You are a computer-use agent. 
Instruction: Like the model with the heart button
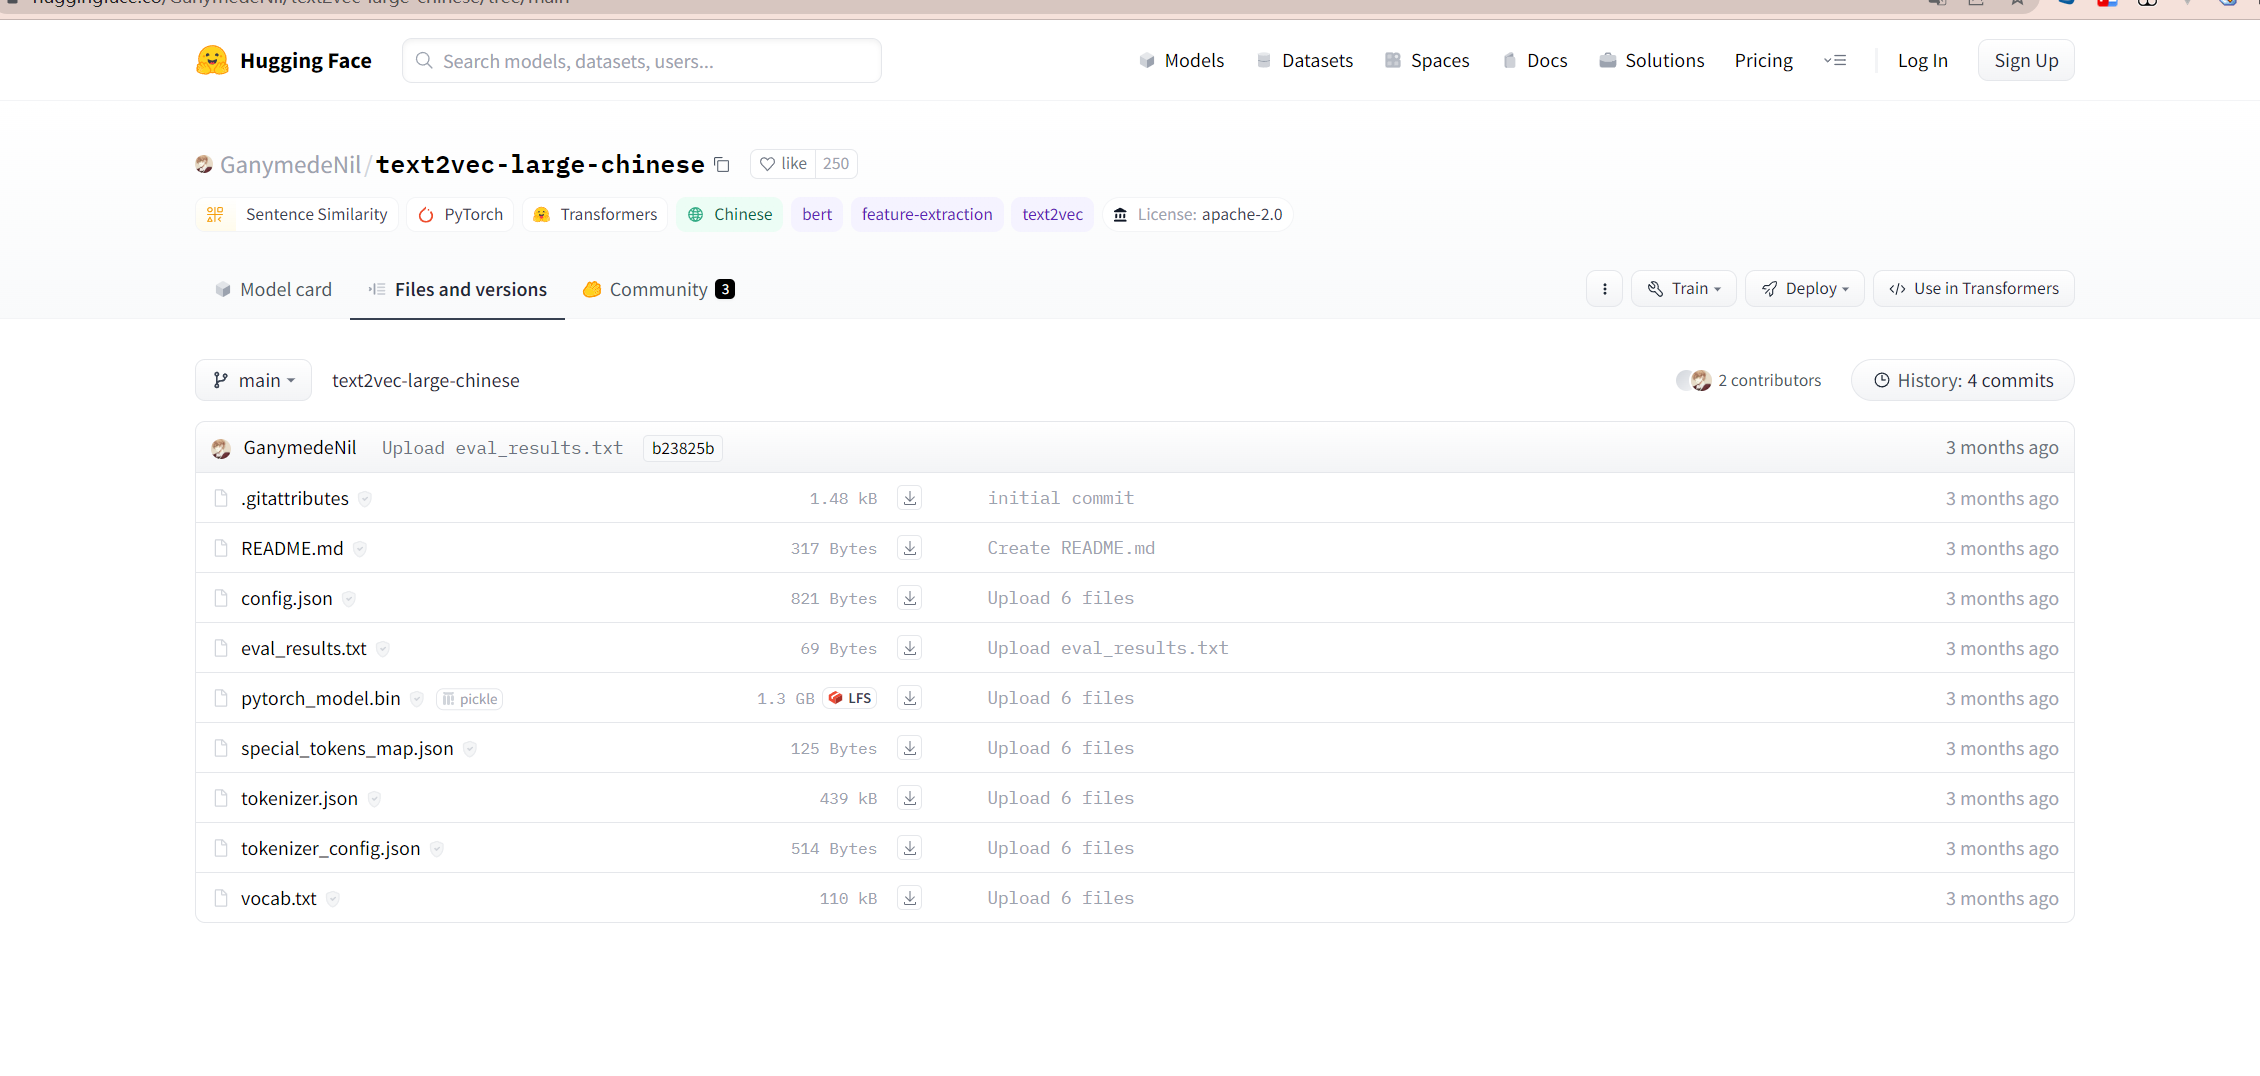[783, 164]
